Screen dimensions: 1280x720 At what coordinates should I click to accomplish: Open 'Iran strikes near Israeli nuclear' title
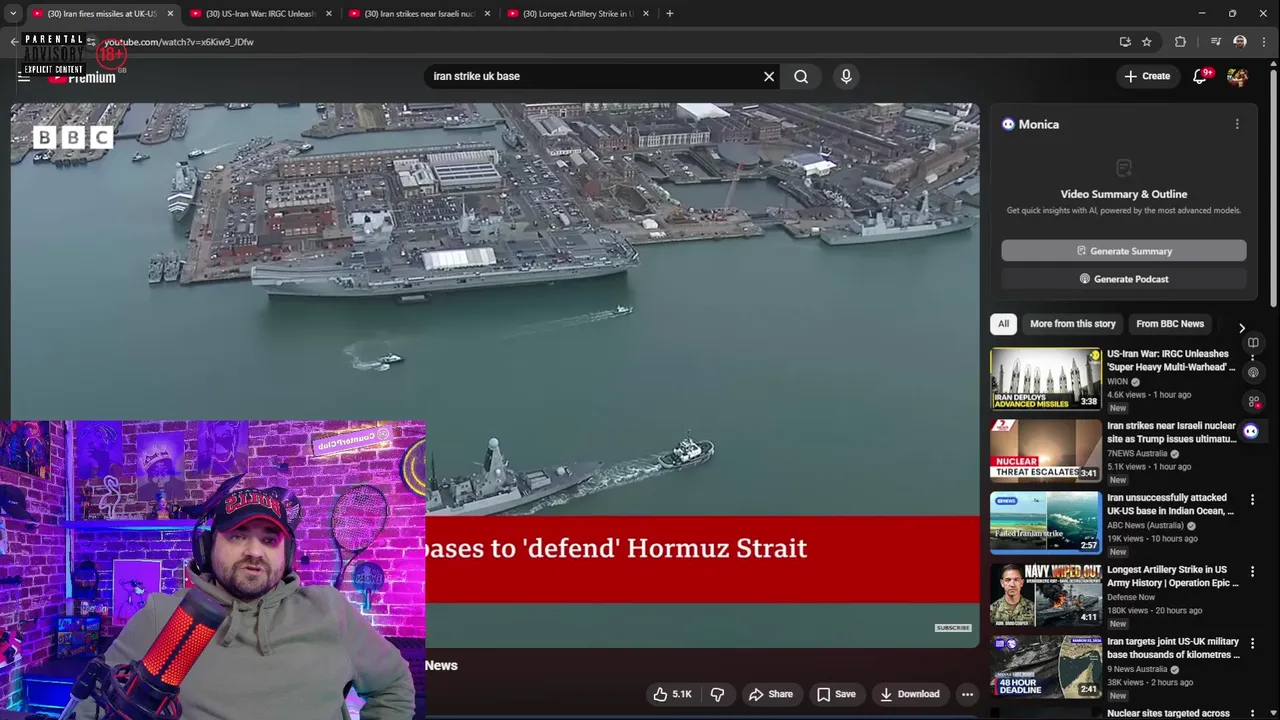tap(1171, 432)
